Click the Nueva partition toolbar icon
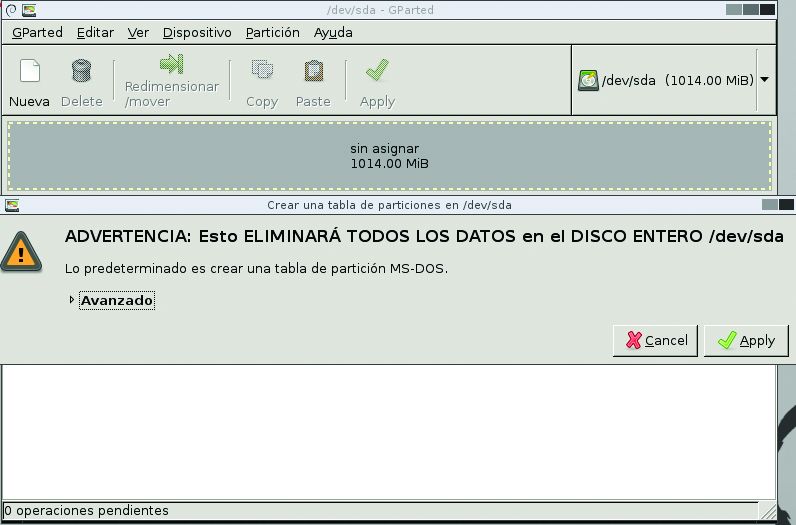 point(29,71)
